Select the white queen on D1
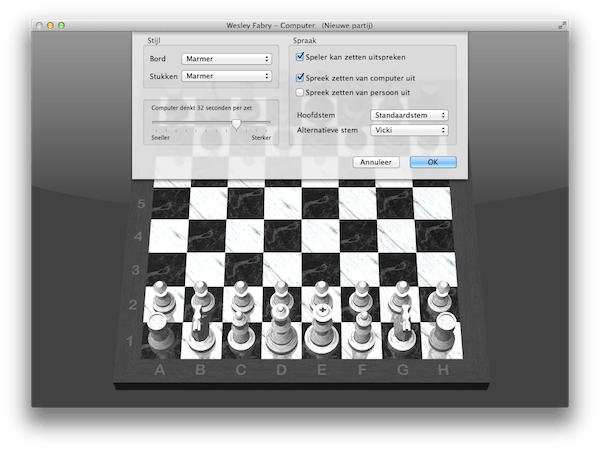The height and width of the screenshot is (451, 600). pyautogui.click(x=281, y=330)
